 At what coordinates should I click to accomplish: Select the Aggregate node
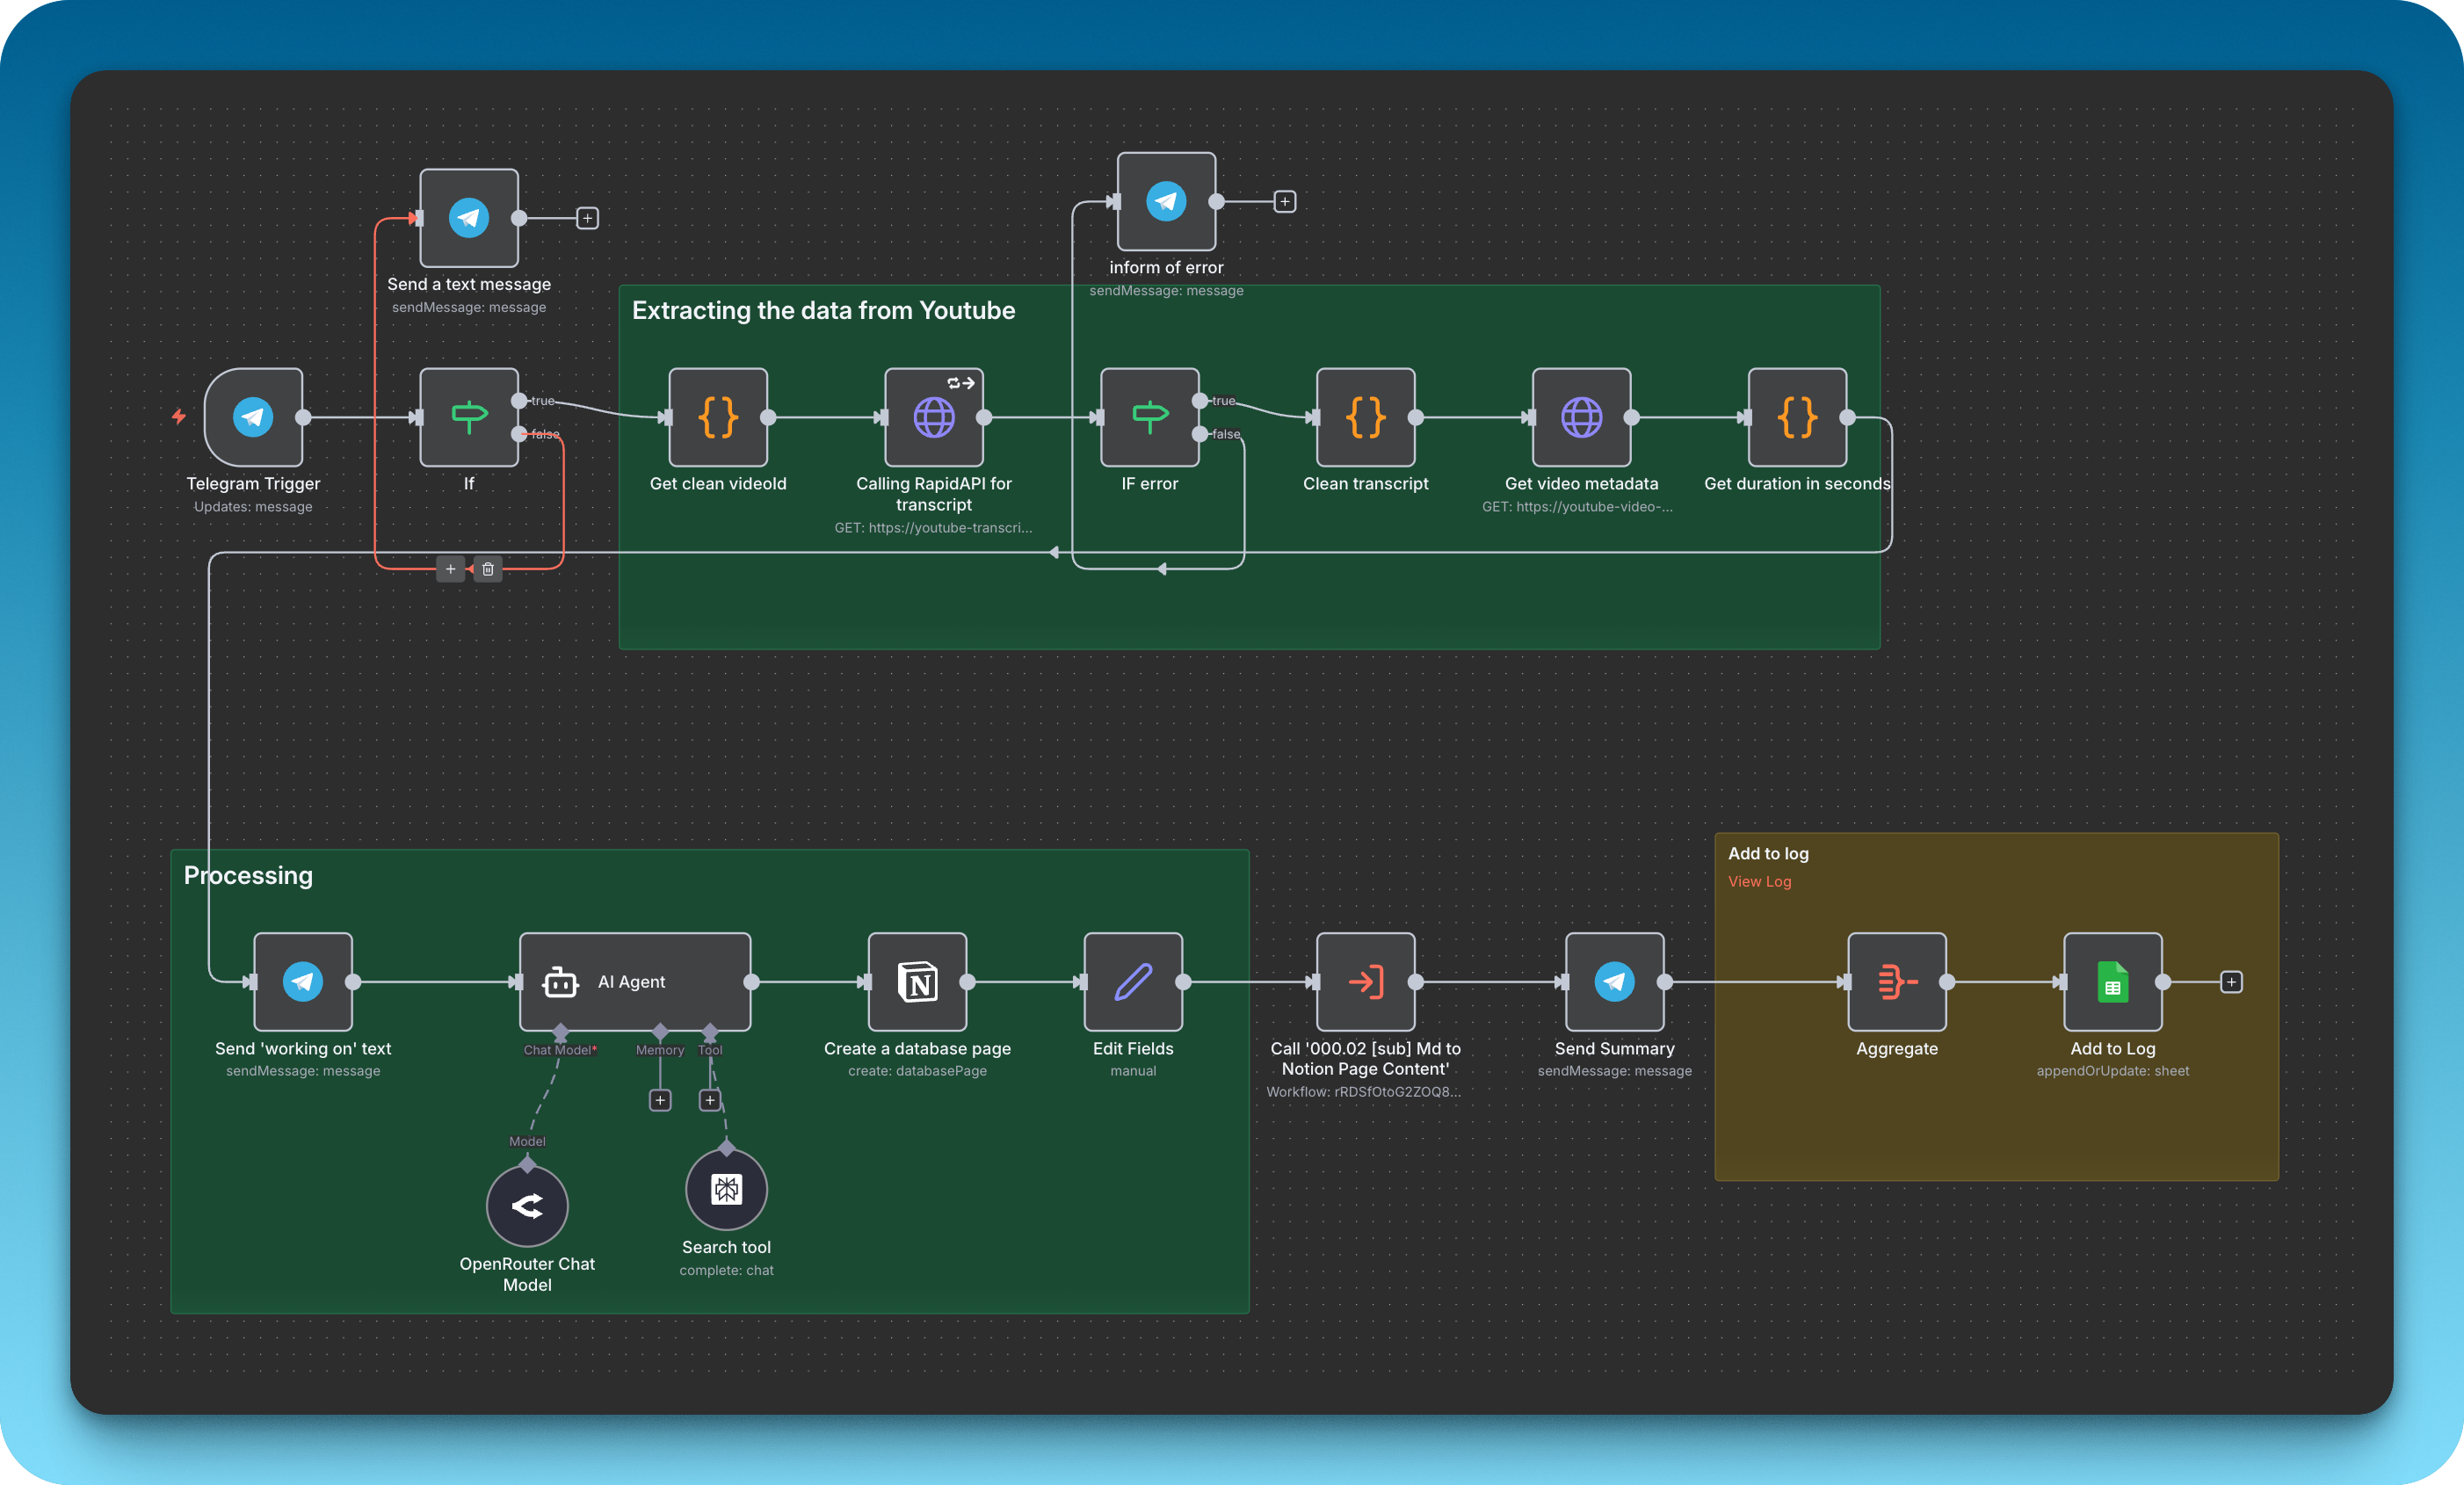pos(1896,981)
